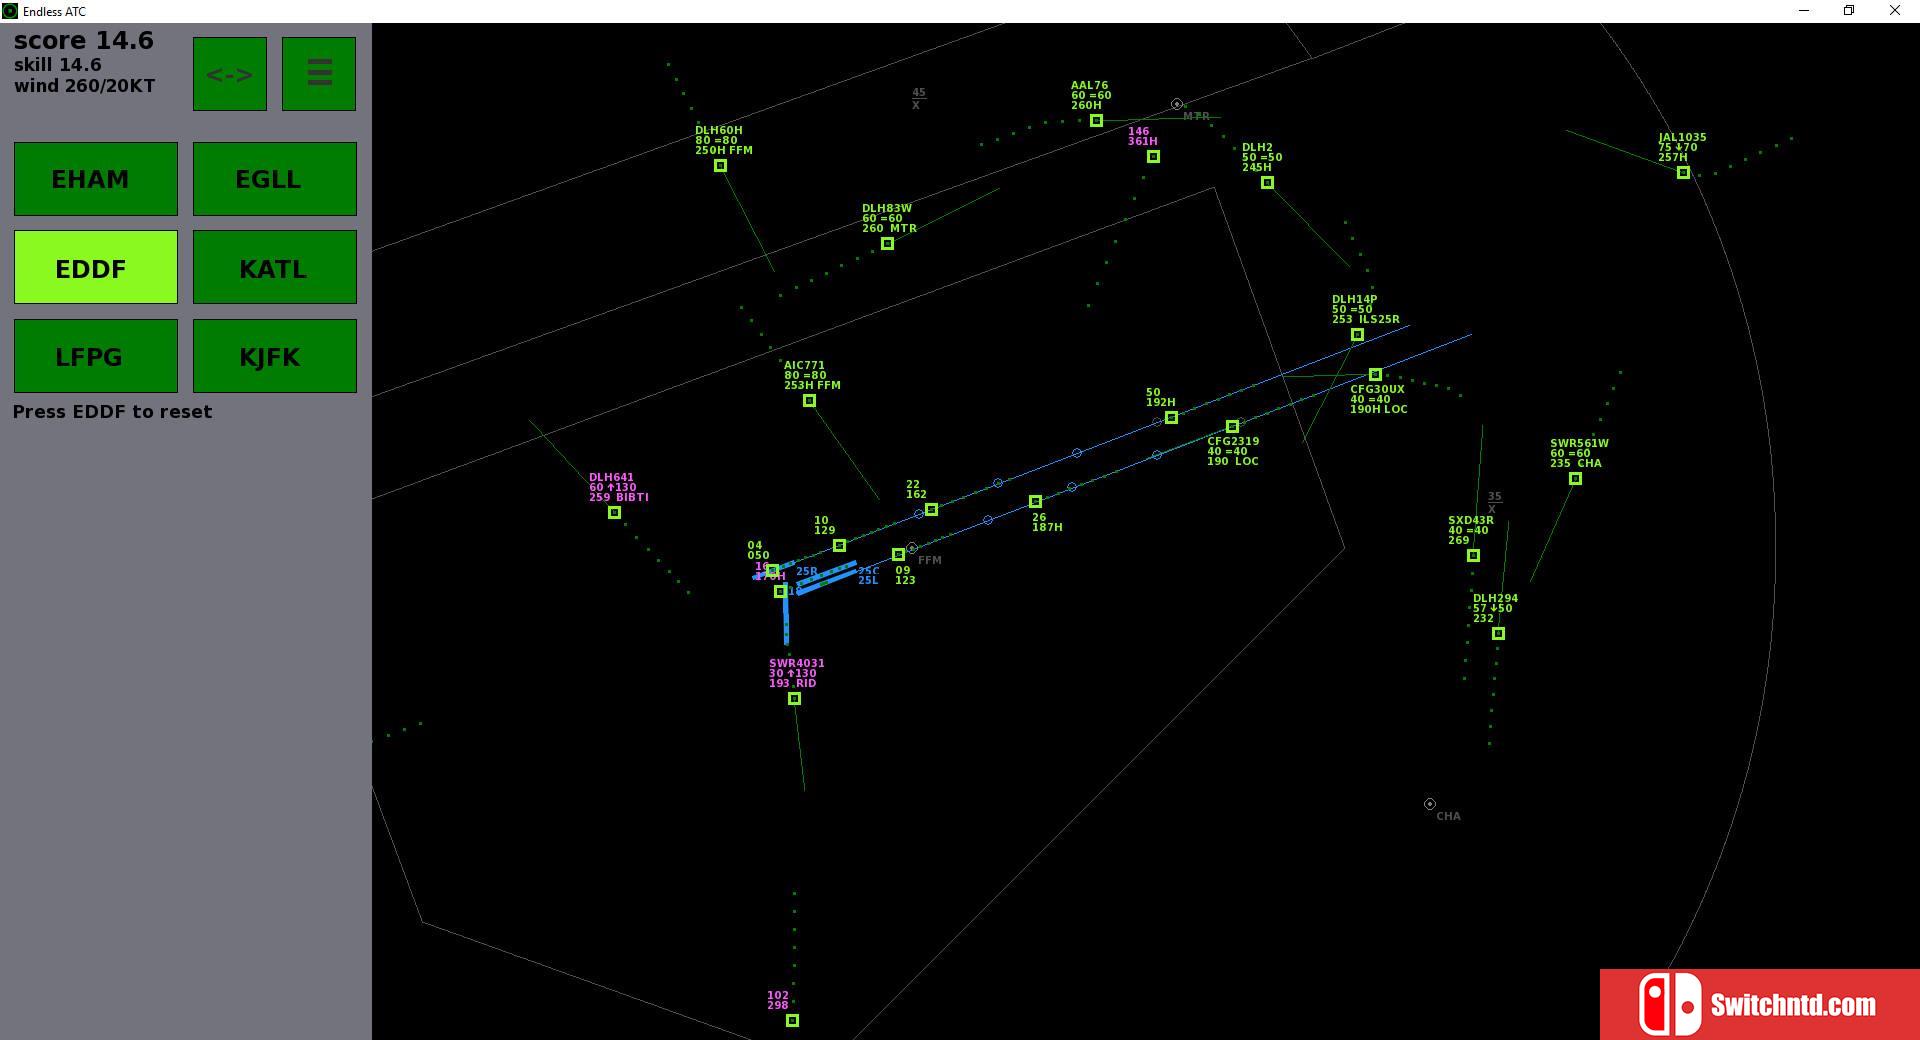Select aircraft blip AAL76
This screenshot has width=1920, height=1040.
1096,121
